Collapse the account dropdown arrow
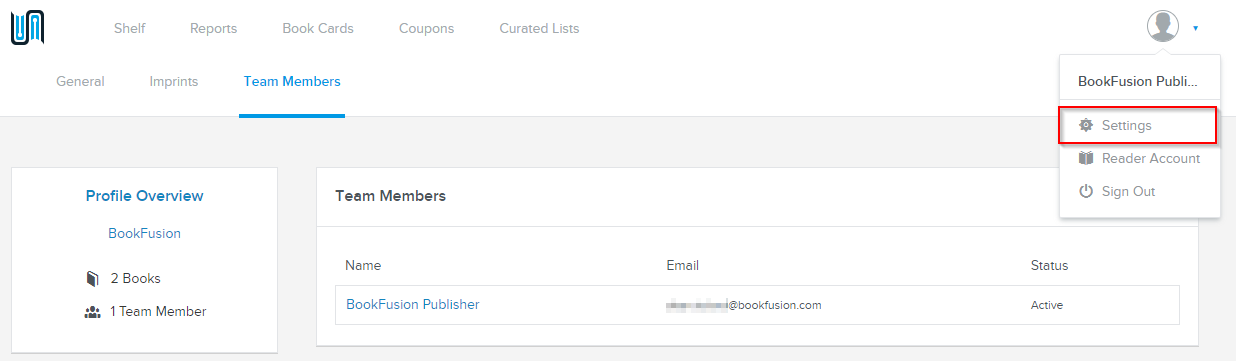The width and height of the screenshot is (1236, 361). [x=1195, y=28]
